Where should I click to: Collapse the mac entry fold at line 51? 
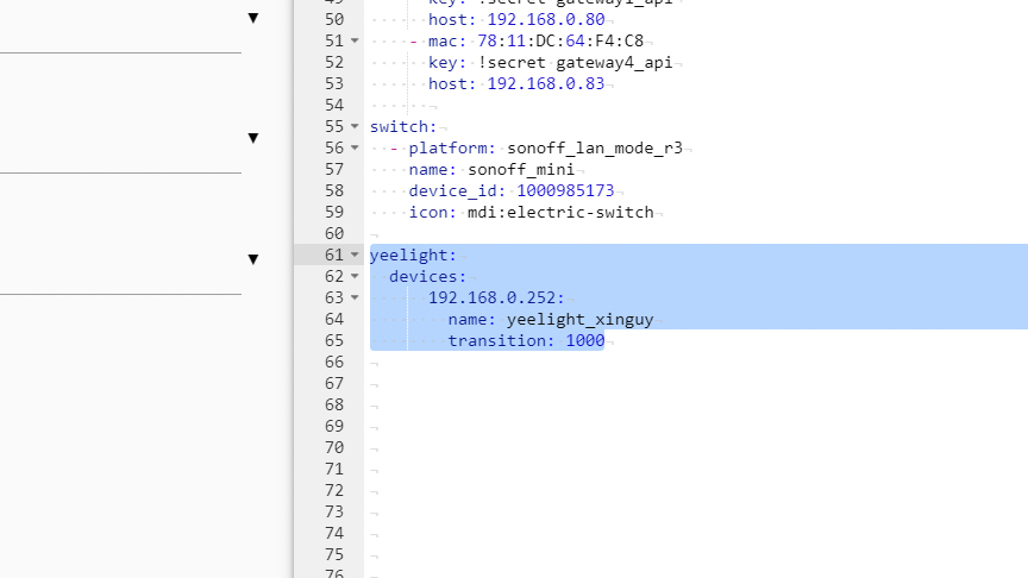355,41
